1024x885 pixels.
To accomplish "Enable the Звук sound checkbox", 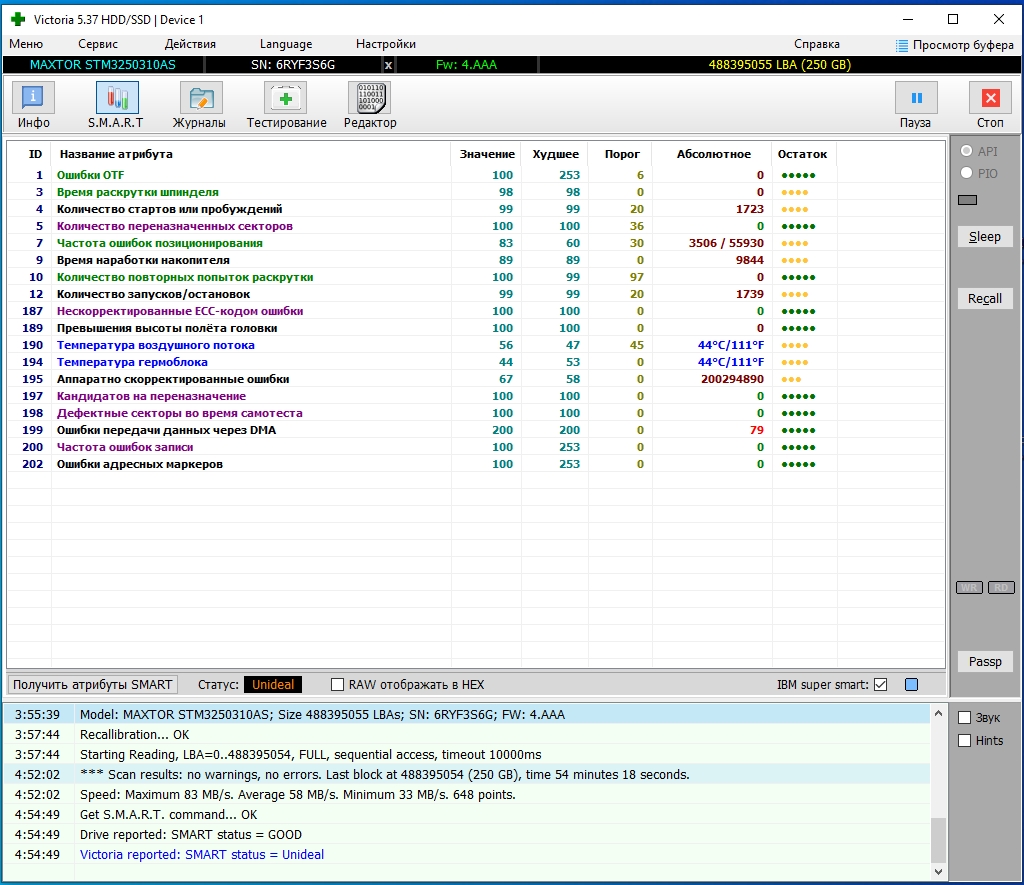I will coord(964,718).
